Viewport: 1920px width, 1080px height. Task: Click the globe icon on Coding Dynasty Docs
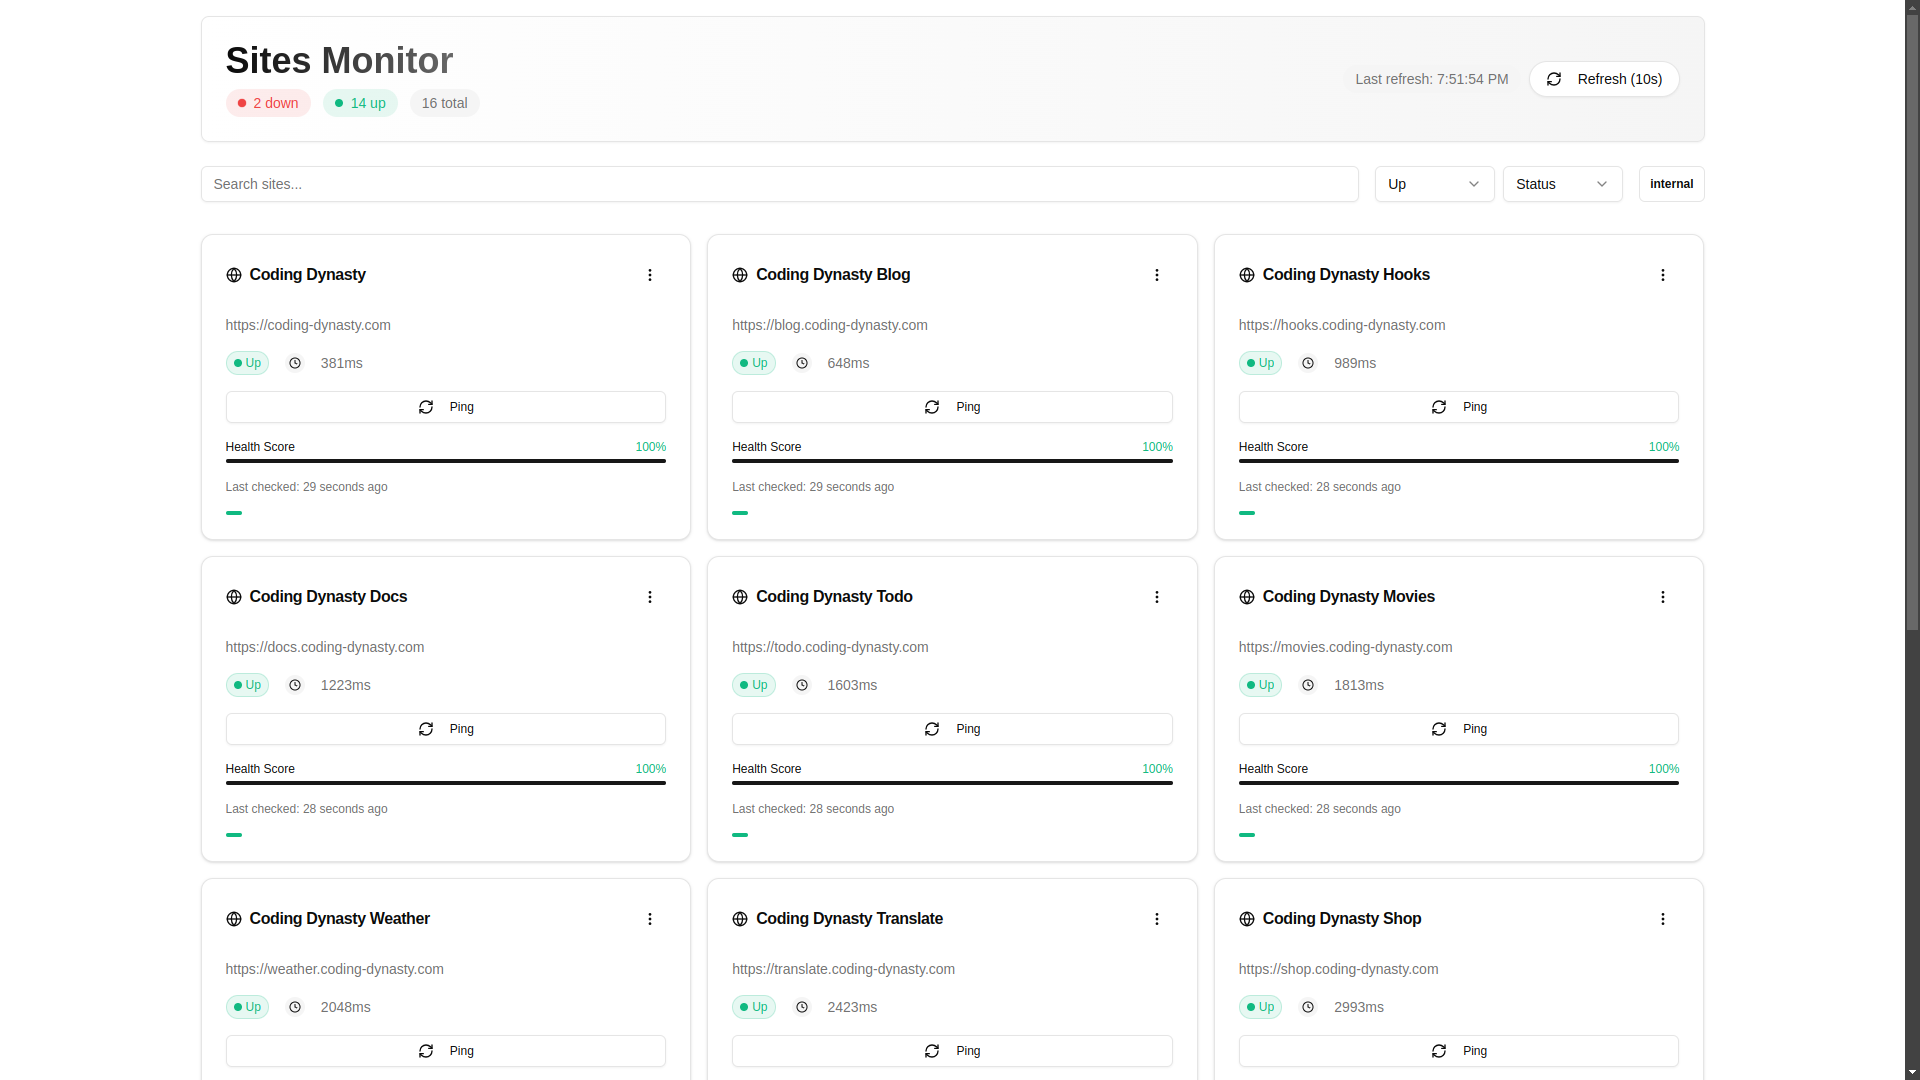point(235,596)
